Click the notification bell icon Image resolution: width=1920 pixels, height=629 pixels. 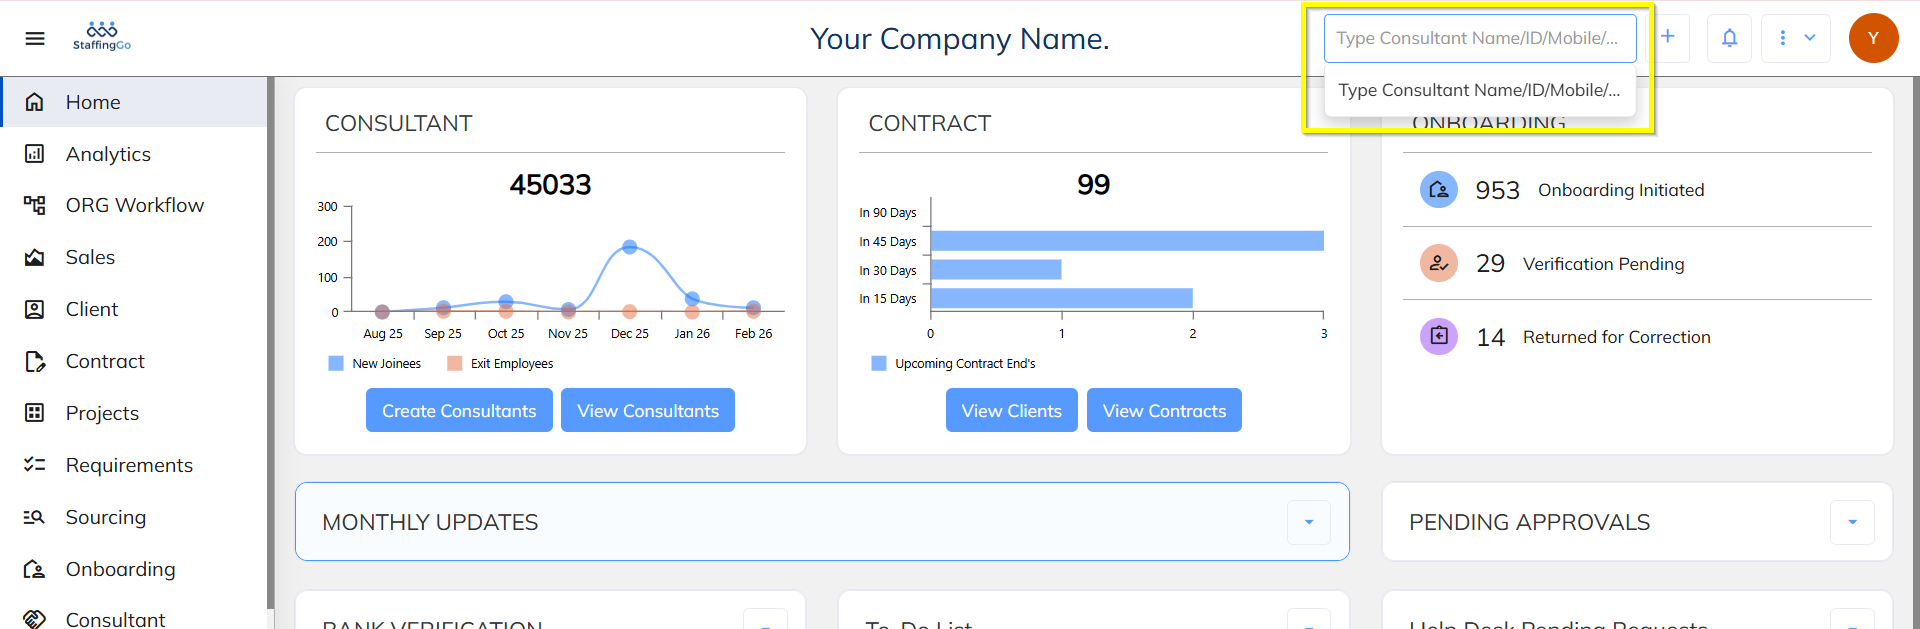tap(1729, 38)
